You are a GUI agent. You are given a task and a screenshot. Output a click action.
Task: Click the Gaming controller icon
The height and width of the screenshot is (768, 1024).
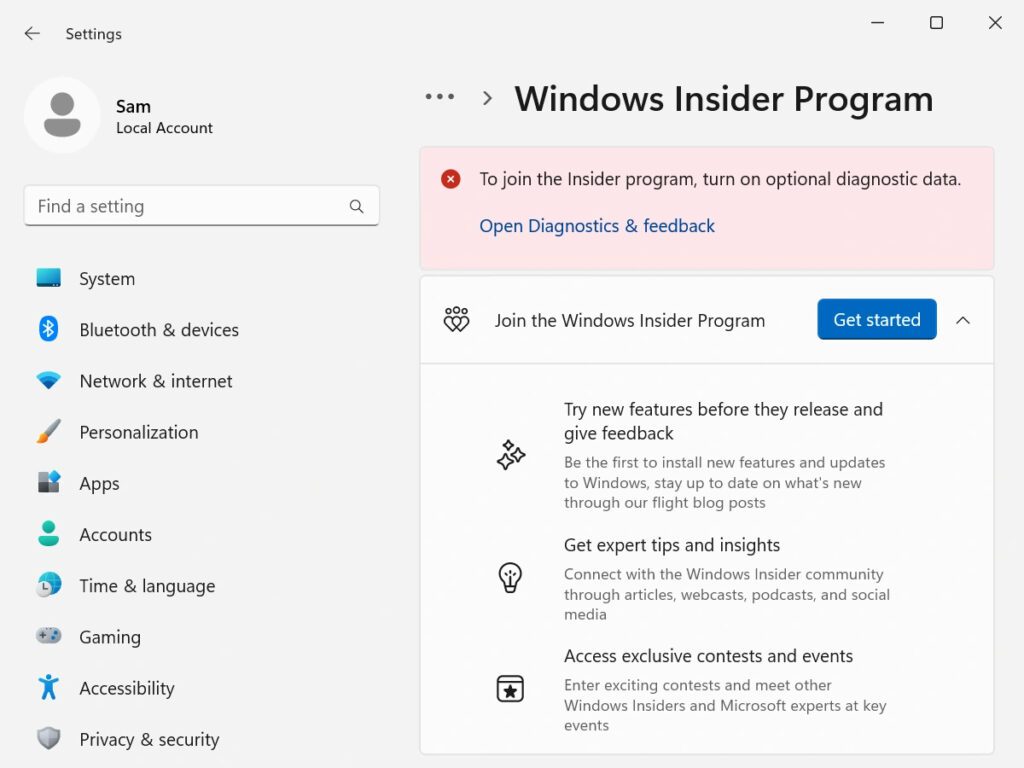(49, 636)
